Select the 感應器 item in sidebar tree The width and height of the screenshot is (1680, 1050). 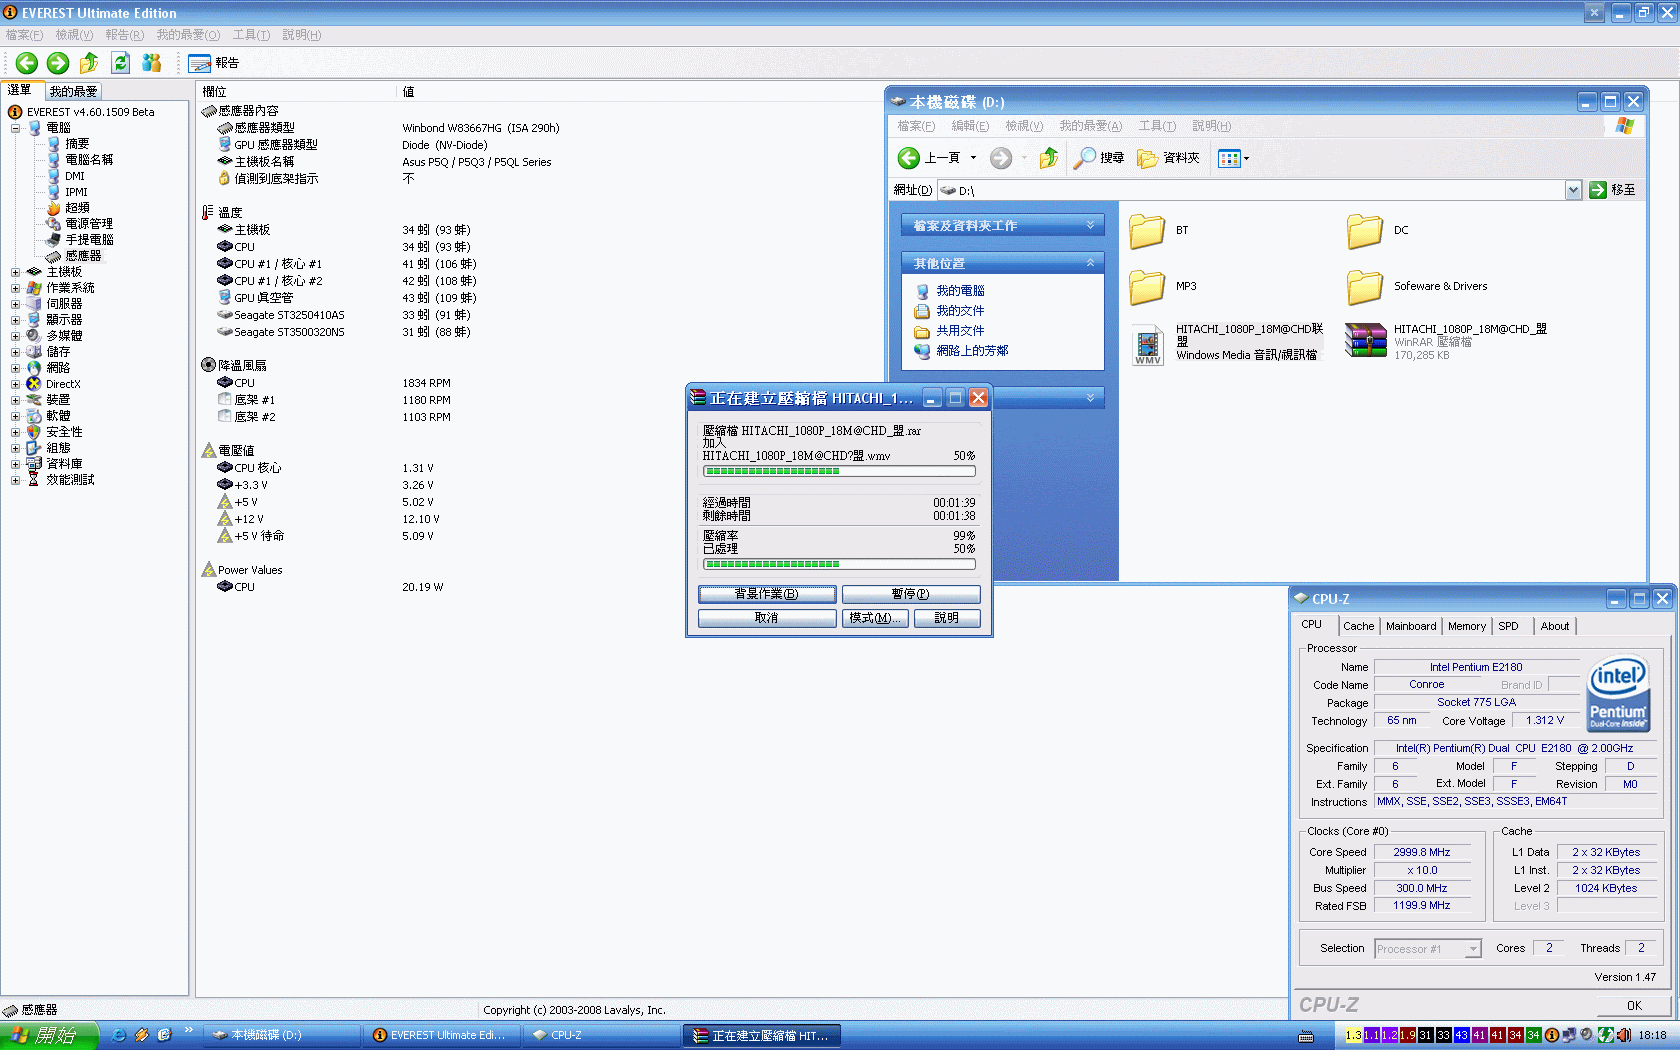tap(83, 256)
